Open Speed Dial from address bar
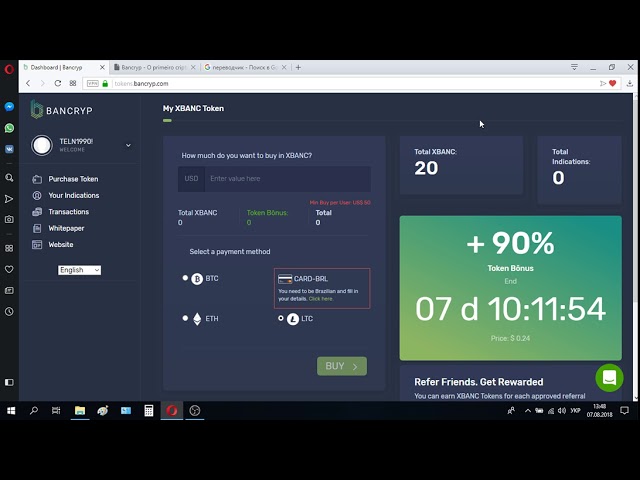The image size is (640, 480). (x=73, y=83)
